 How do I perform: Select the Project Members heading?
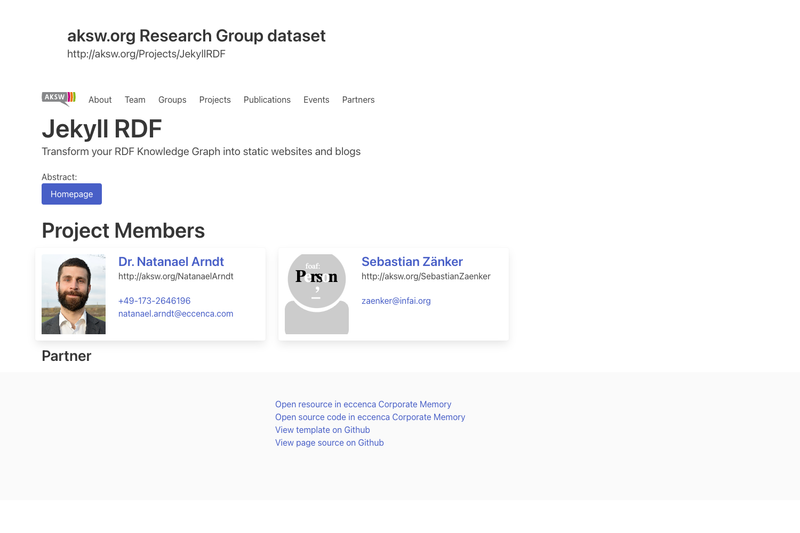point(123,231)
